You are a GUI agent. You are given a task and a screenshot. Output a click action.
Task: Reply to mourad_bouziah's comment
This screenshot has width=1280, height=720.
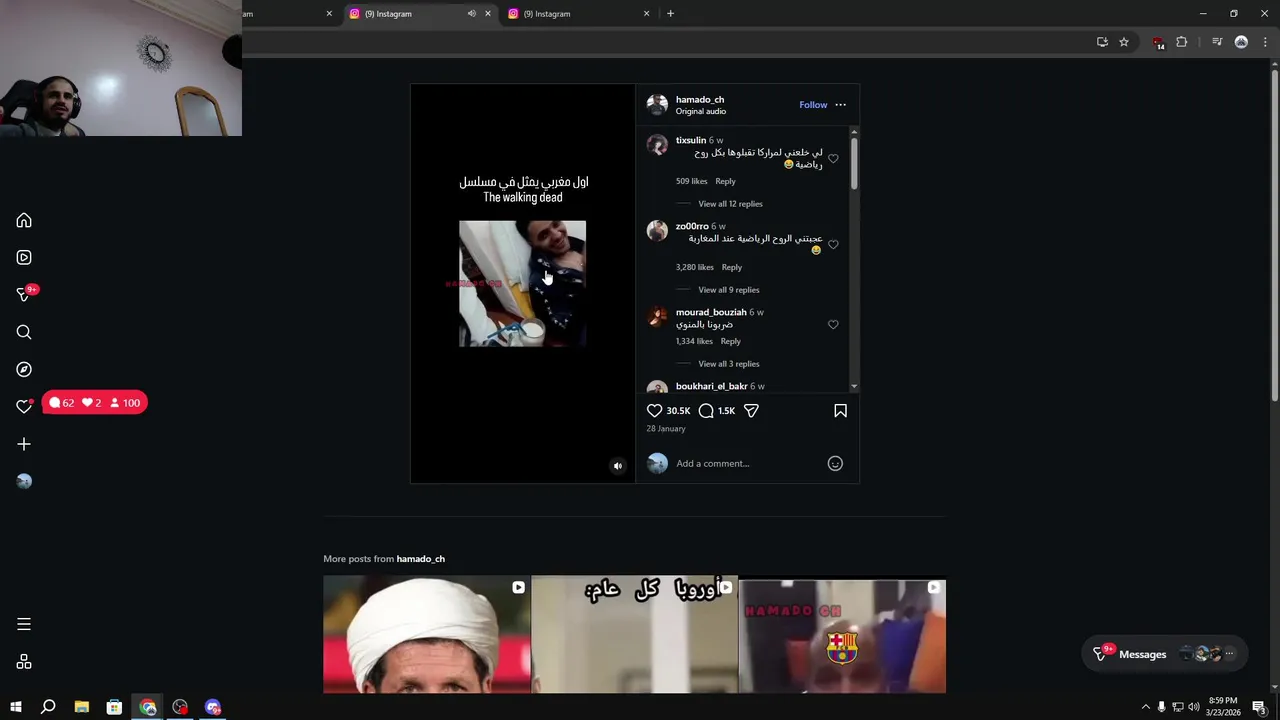(x=731, y=341)
